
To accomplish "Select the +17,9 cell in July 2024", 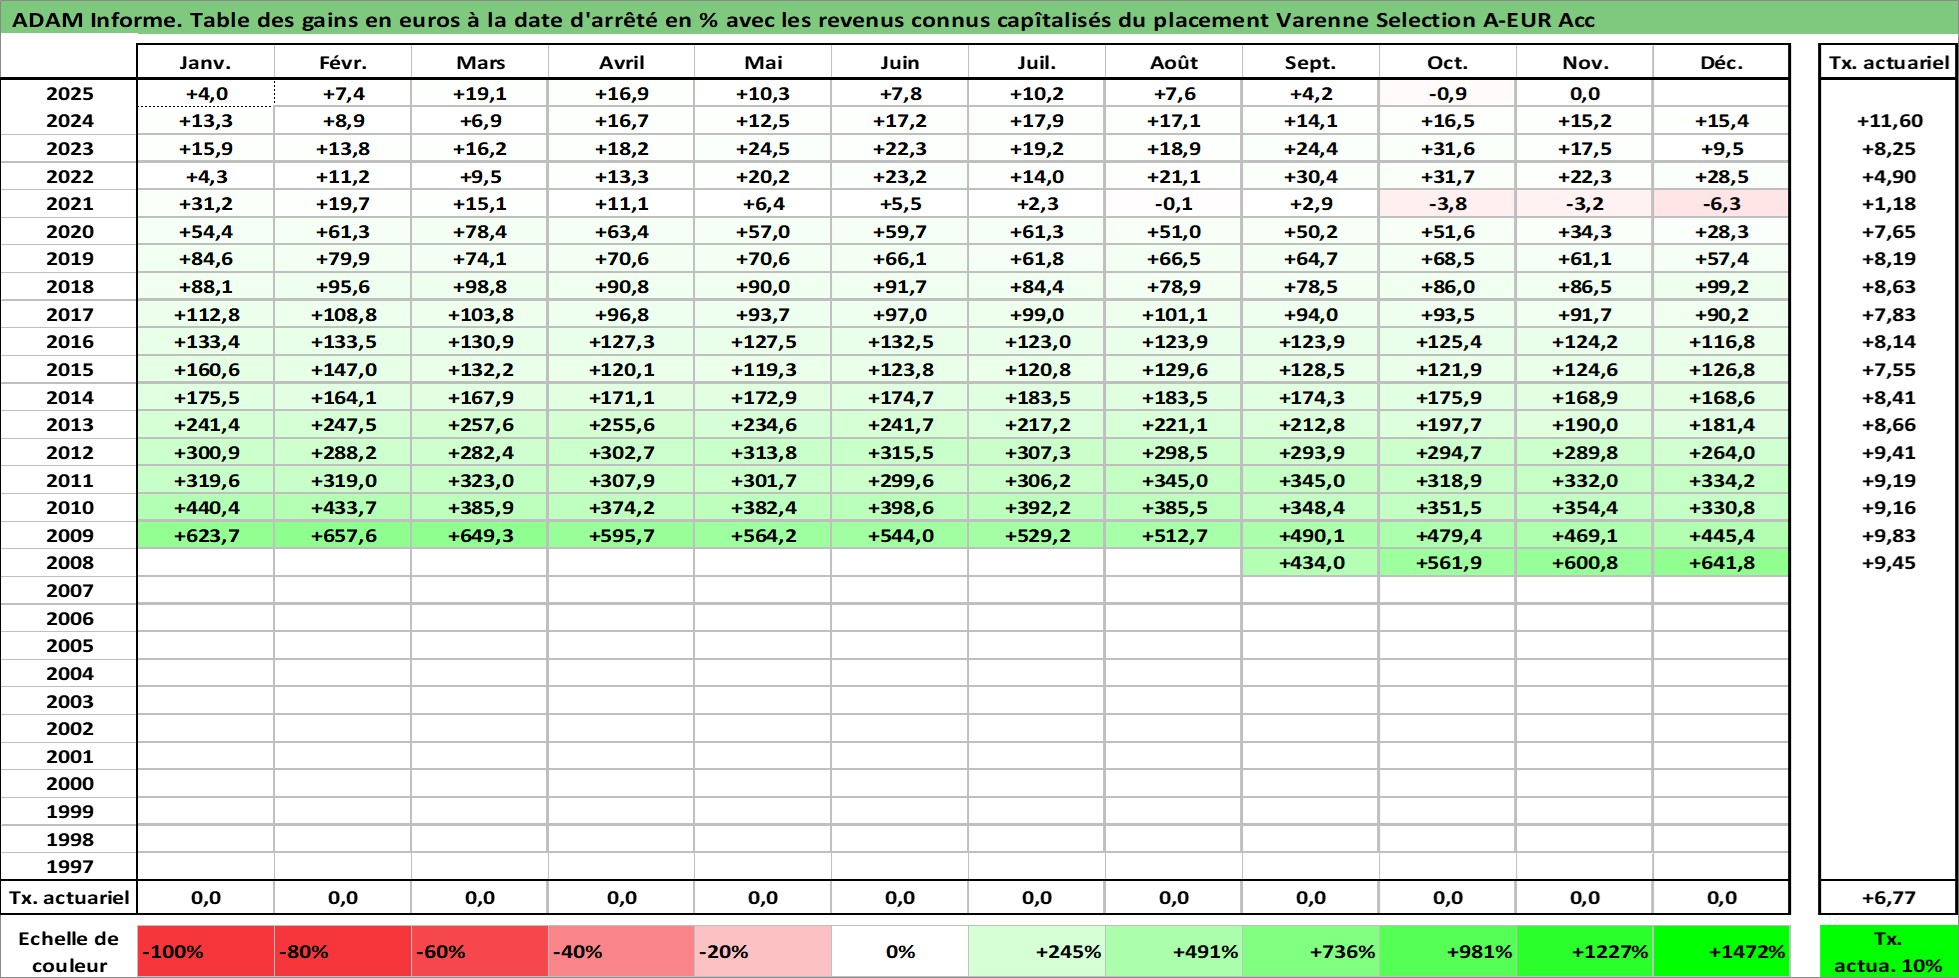I will 1036,120.
